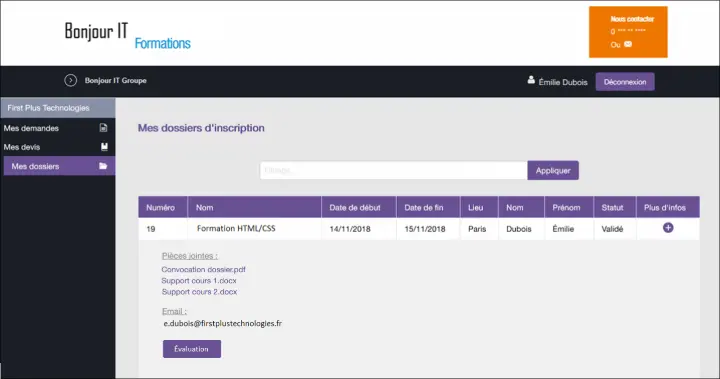Click the Pièces jointes label
Image resolution: width=720 pixels, height=379 pixels.
[190, 256]
